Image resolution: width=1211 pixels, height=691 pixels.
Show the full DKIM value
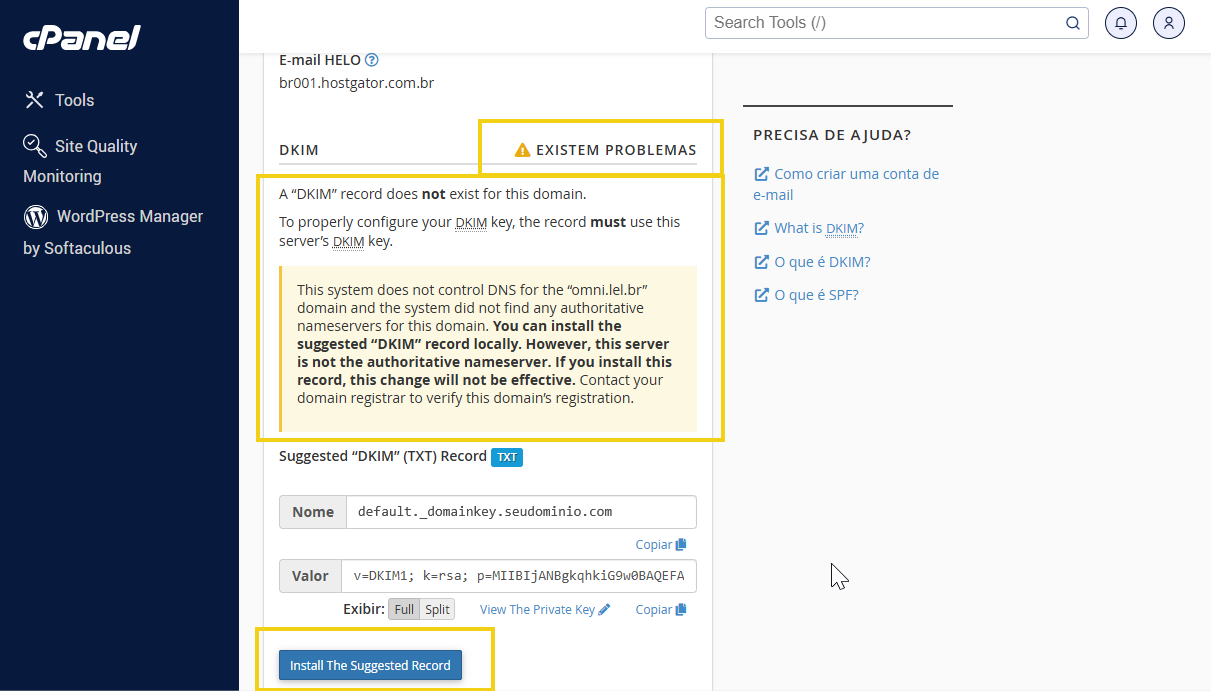pyautogui.click(x=404, y=609)
